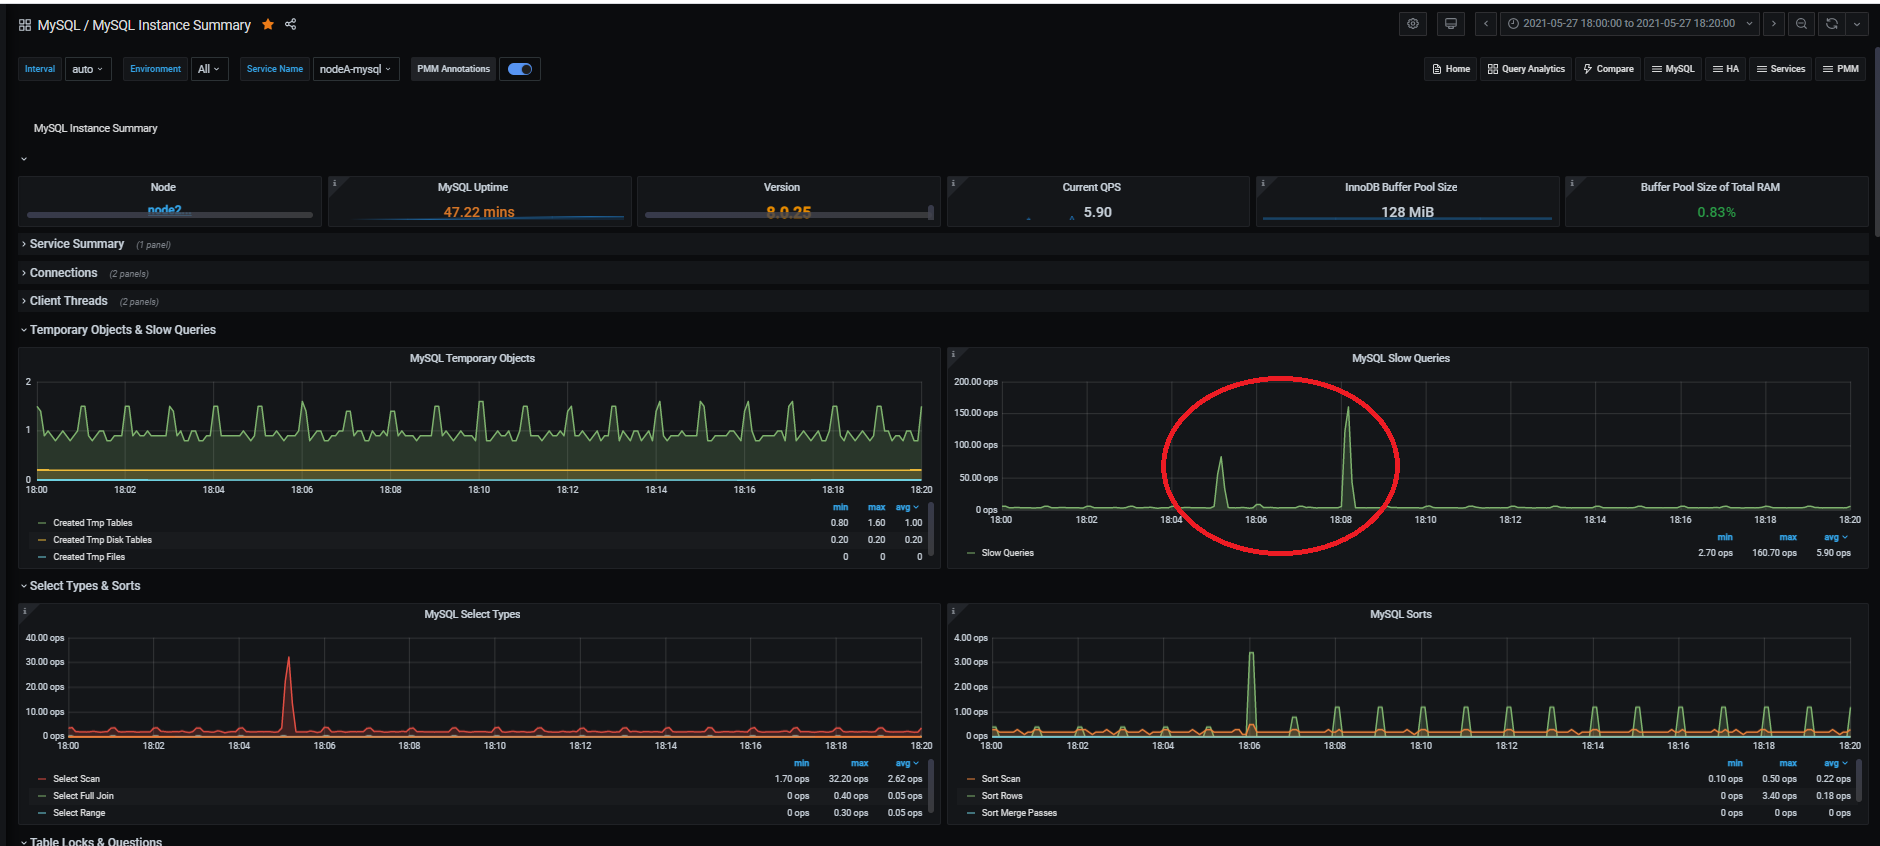Open the HA dashboards menu
Image resolution: width=1880 pixels, height=846 pixels.
pos(1726,69)
